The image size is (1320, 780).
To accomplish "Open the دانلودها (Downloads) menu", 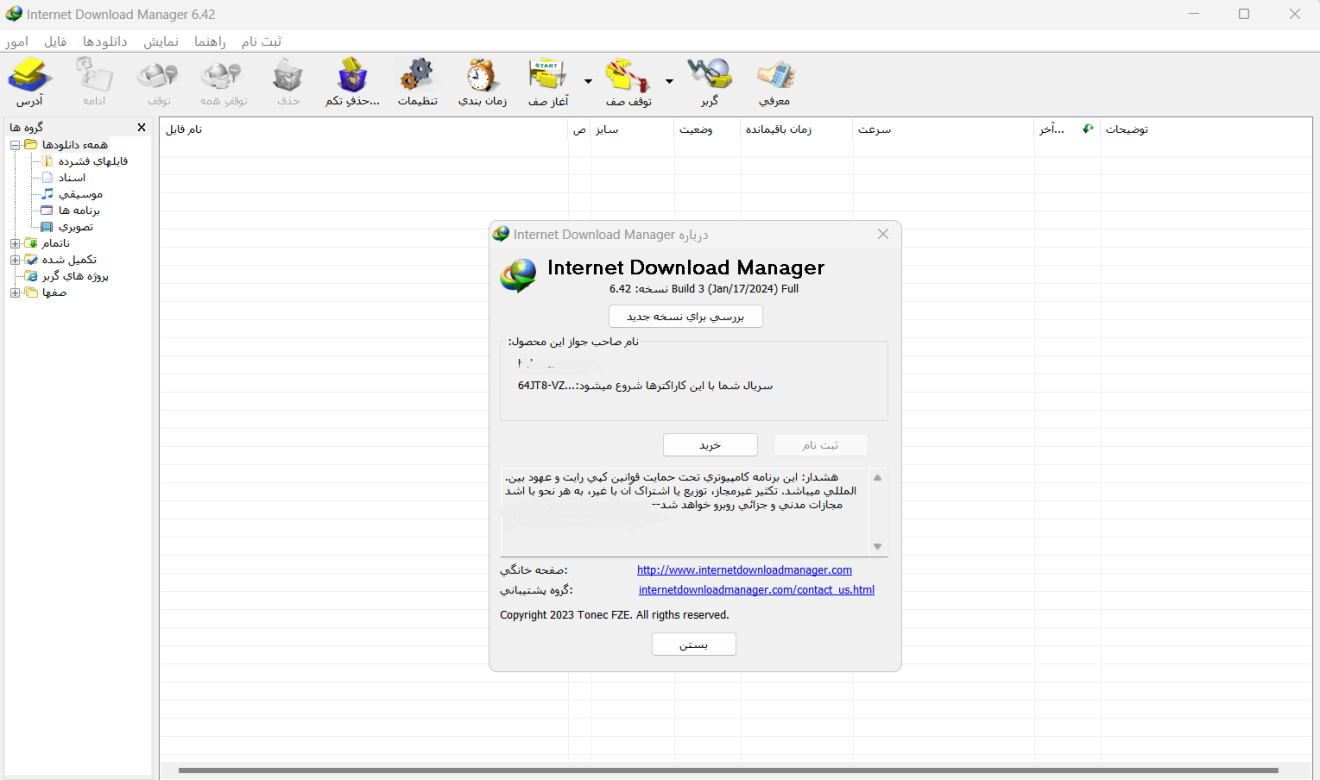I will tap(105, 41).
